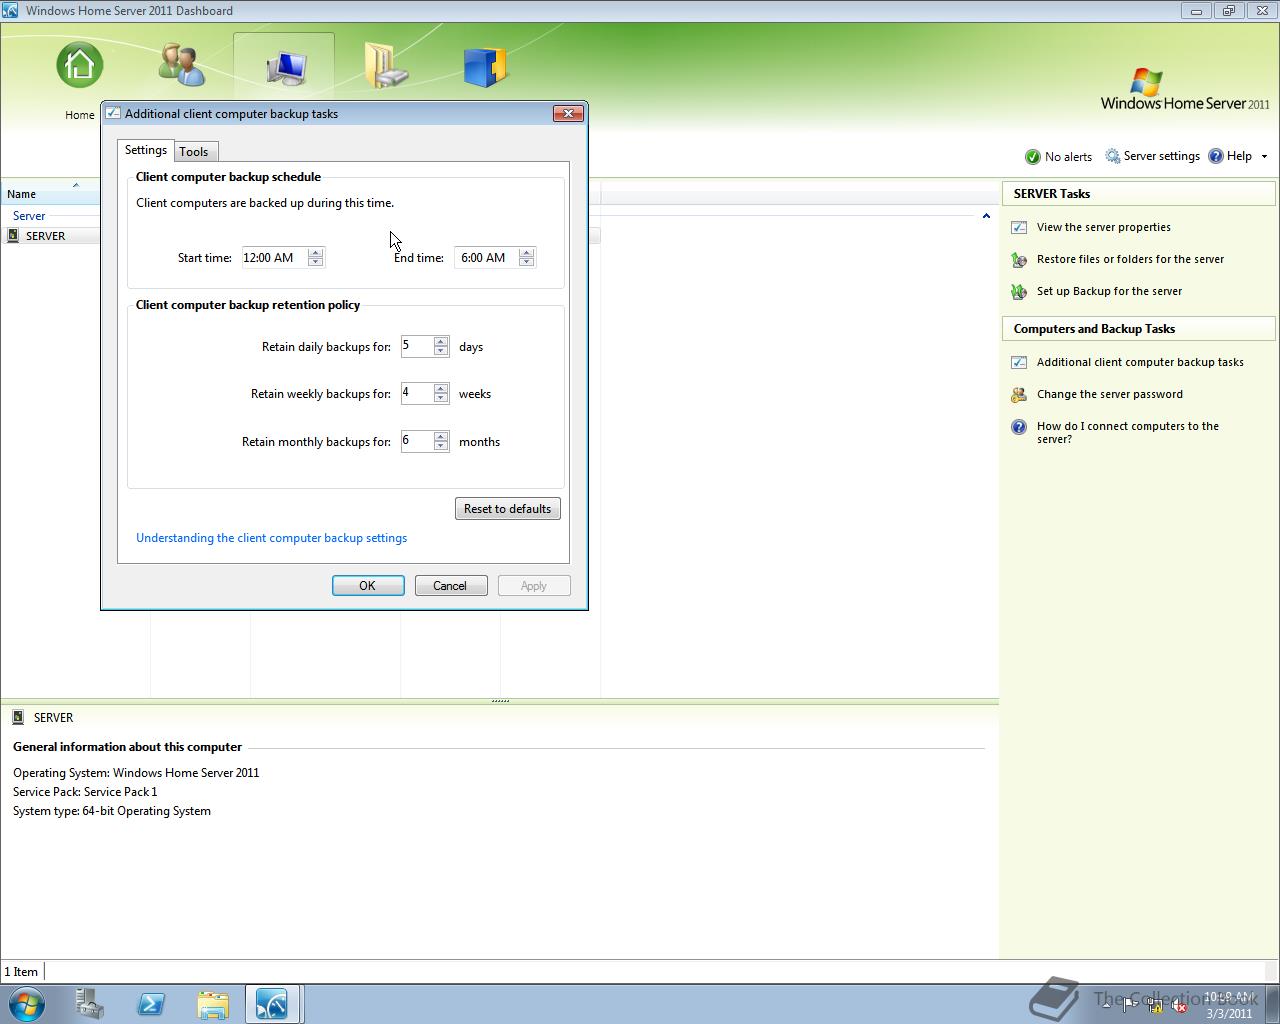The height and width of the screenshot is (1024, 1280).
Task: Click the Change the server password icon
Action: tap(1019, 395)
